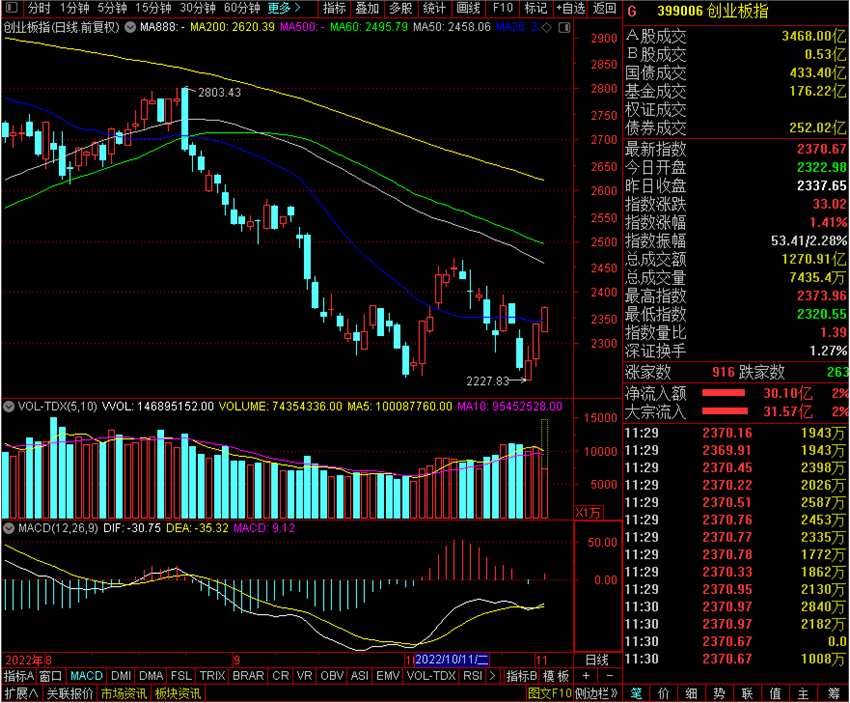Screen dimensions: 850x703
Task: Click the zoom in plus button
Action: tap(586, 676)
